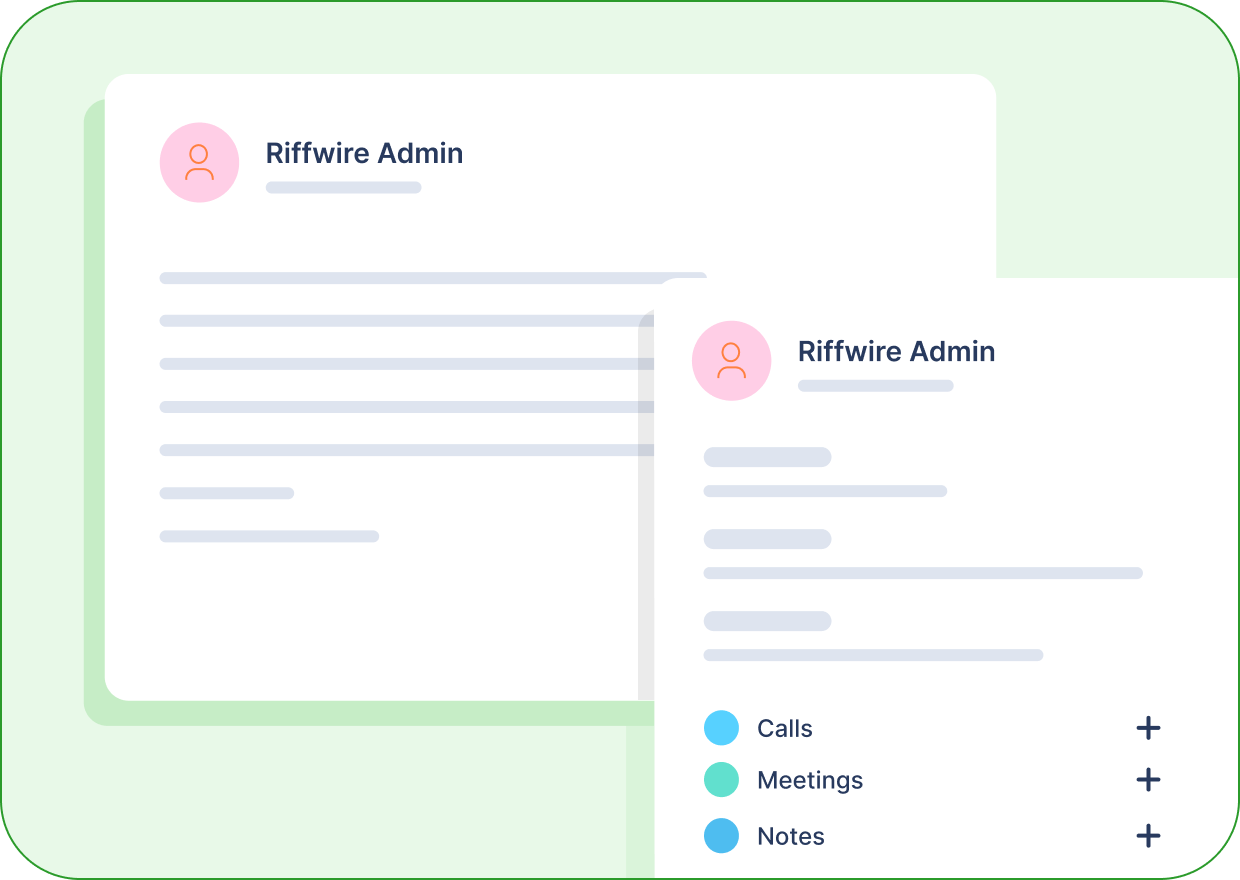Open the Meetings item
The height and width of the screenshot is (880, 1240).
[x=810, y=781]
